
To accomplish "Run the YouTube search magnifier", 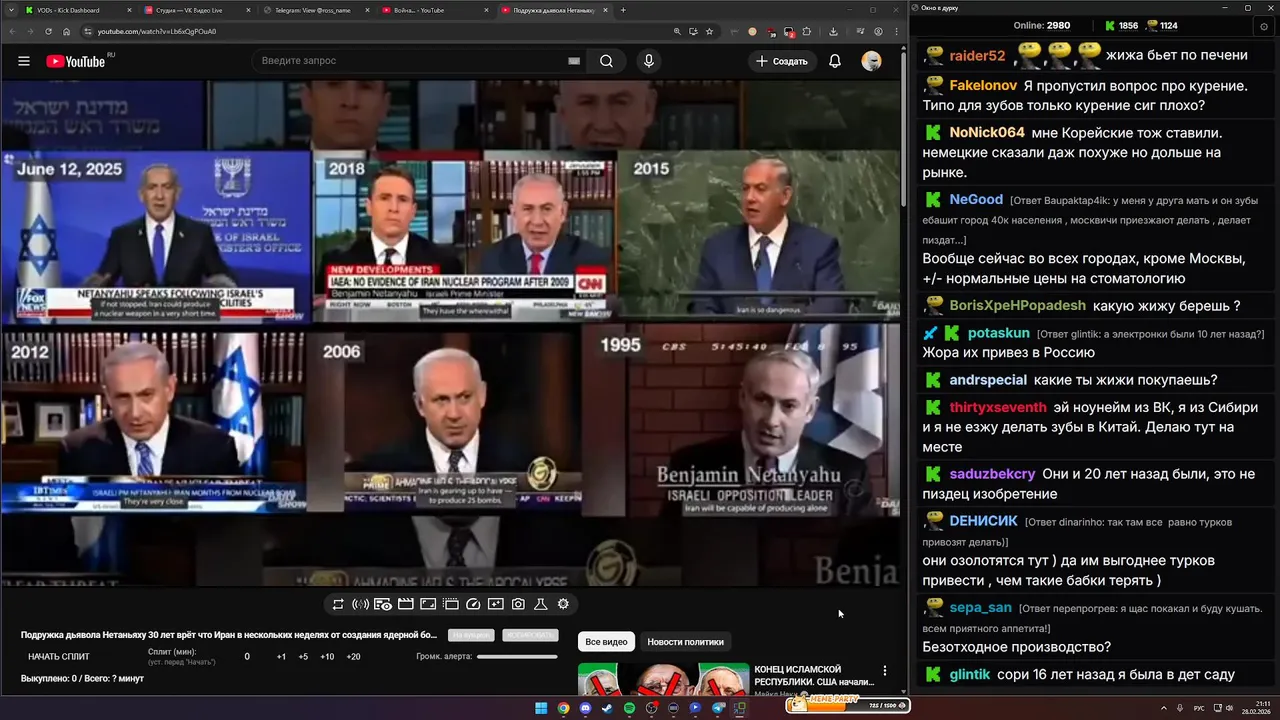I will 606,61.
